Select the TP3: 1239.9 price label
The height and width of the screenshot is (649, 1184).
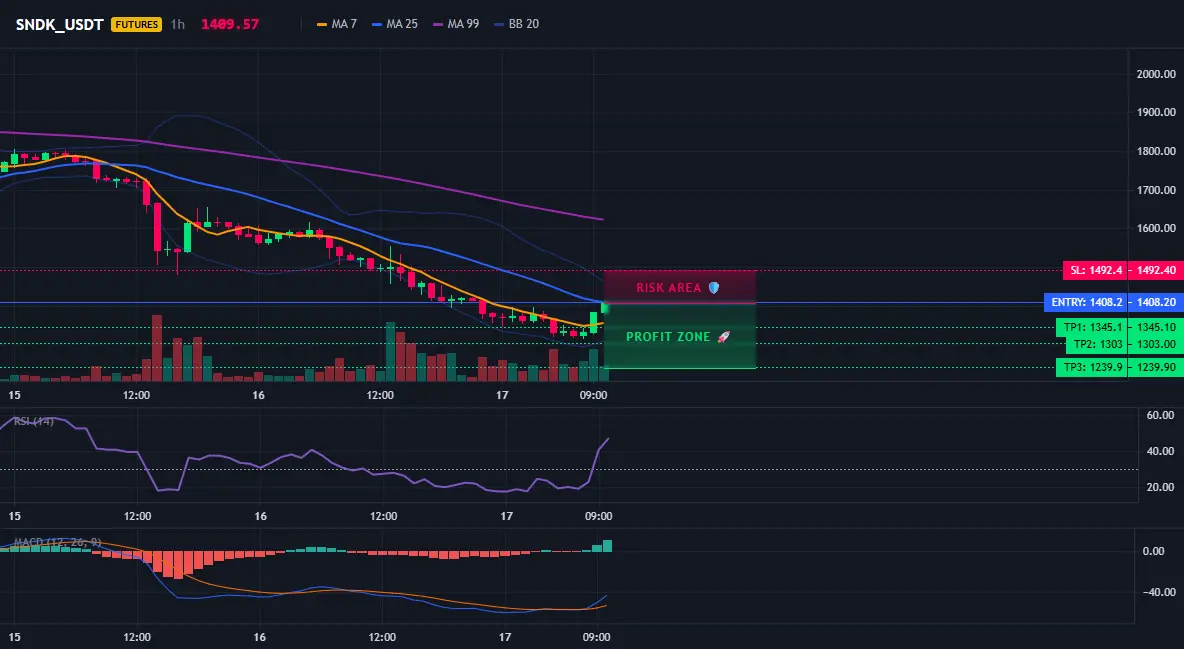point(1092,367)
